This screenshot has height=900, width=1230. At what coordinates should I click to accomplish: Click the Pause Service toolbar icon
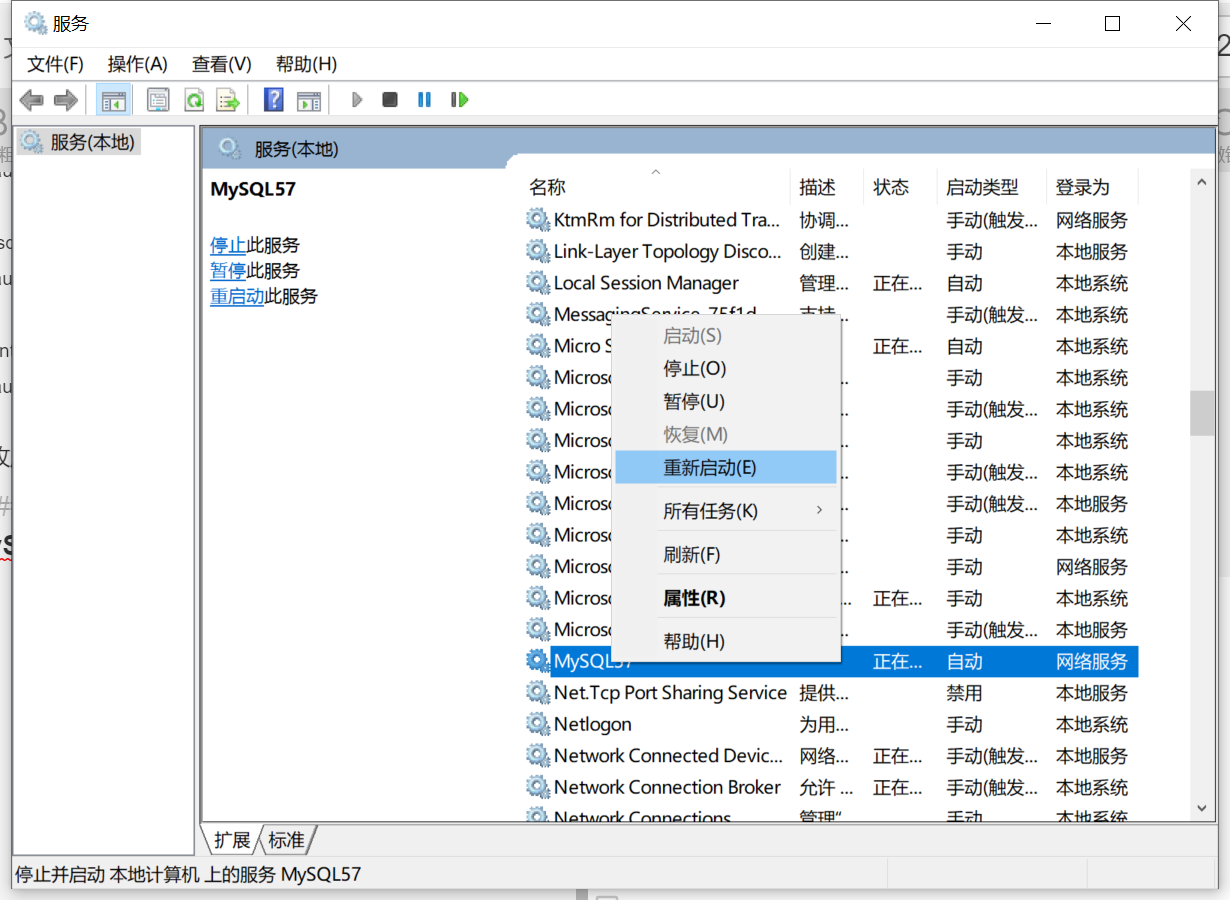(x=424, y=99)
